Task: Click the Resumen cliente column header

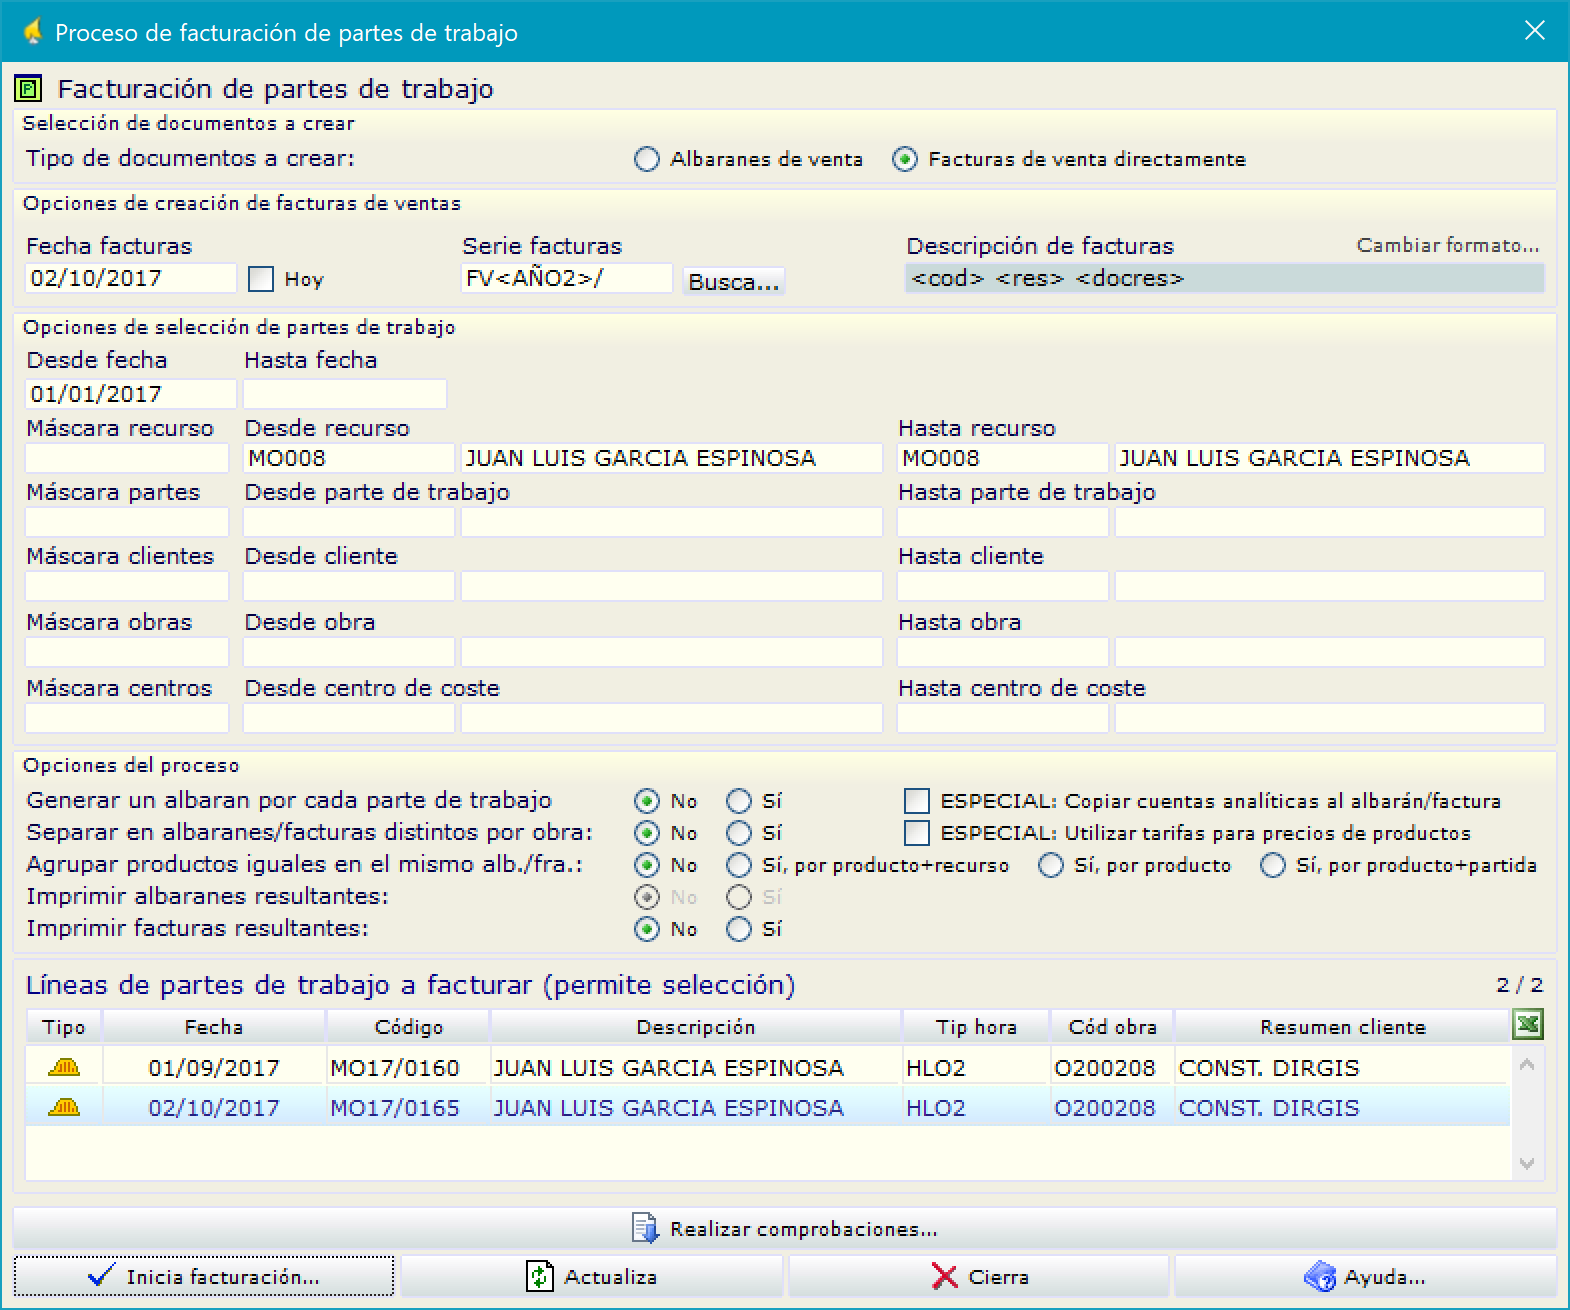Action: (x=1342, y=1027)
